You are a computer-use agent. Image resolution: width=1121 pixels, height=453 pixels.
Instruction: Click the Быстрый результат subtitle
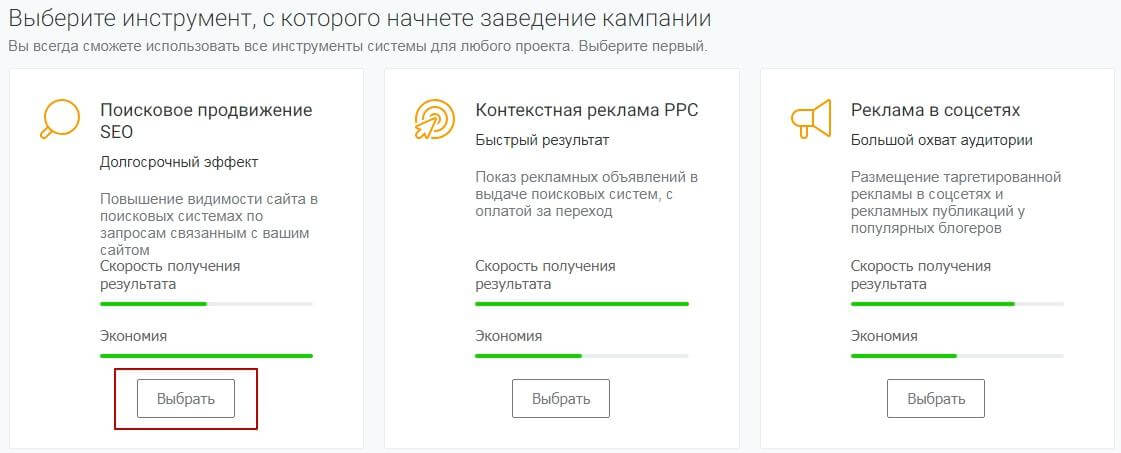(x=541, y=140)
